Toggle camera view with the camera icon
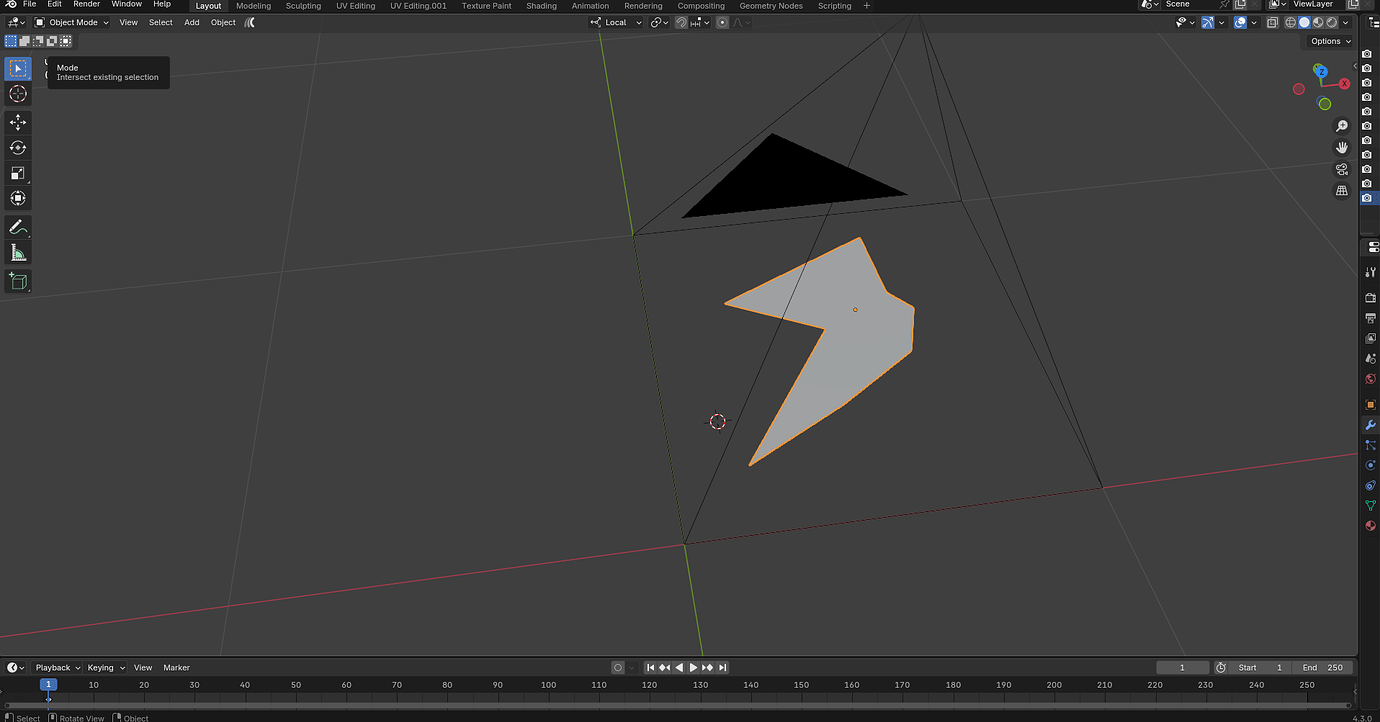This screenshot has width=1380, height=722. click(x=1342, y=169)
